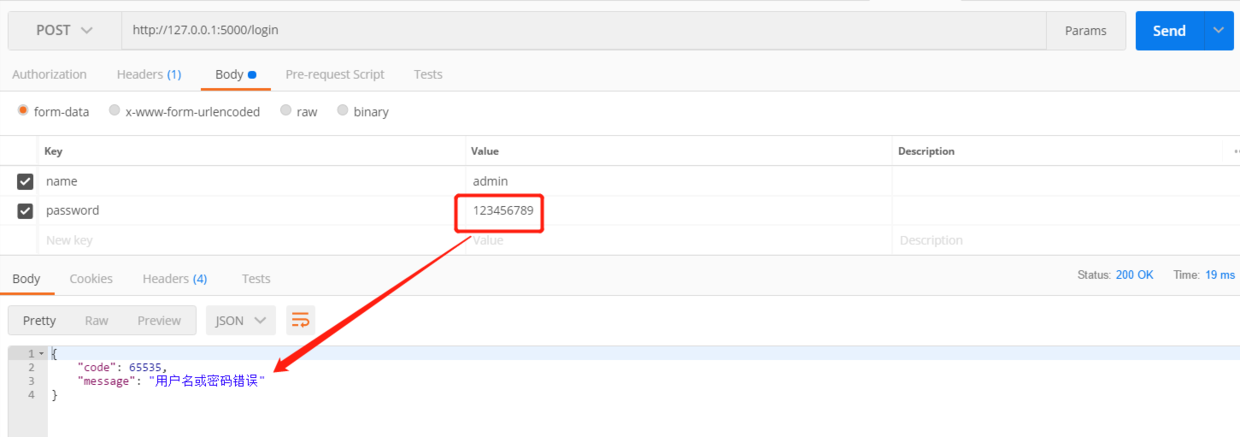Image resolution: width=1240 pixels, height=437 pixels.
Task: Click the request URL field with 127.0.0.1:5000/login
Action: pyautogui.click(x=584, y=31)
